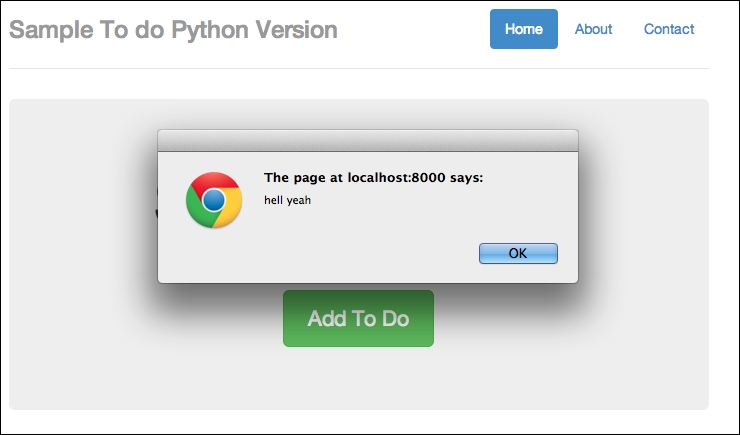
Task: Open the About page link
Action: pos(593,29)
